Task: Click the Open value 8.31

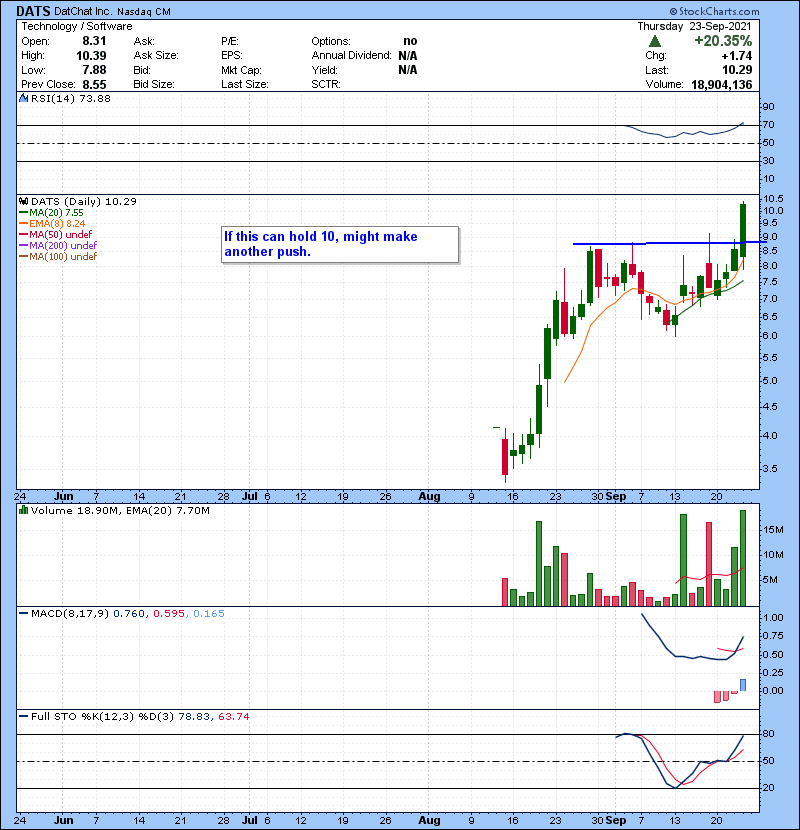Action: [94, 41]
